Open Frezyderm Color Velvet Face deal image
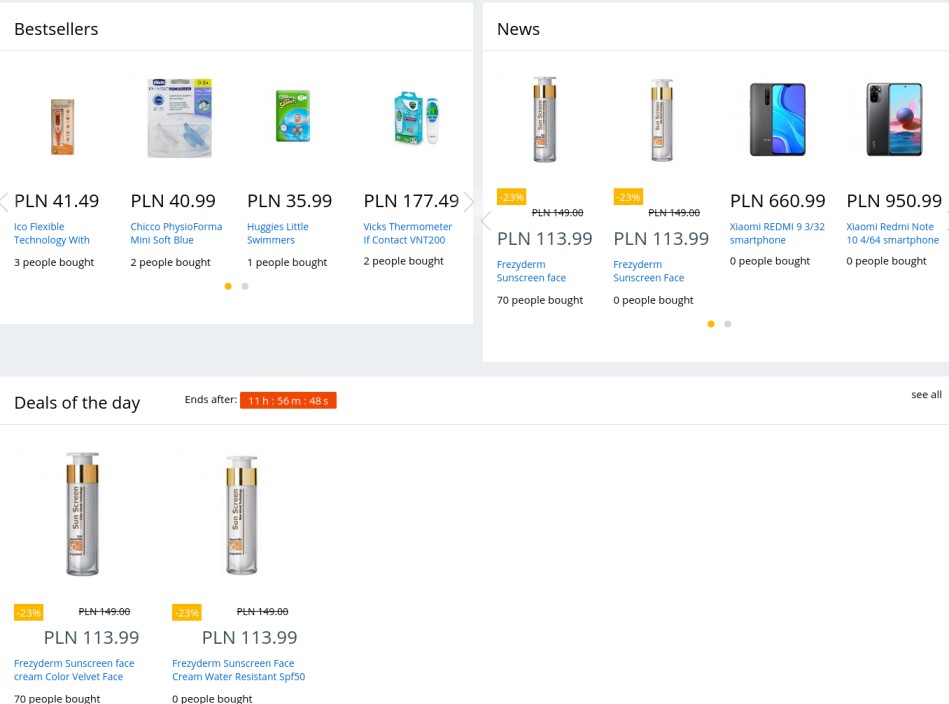This screenshot has width=949, height=704. pos(82,514)
